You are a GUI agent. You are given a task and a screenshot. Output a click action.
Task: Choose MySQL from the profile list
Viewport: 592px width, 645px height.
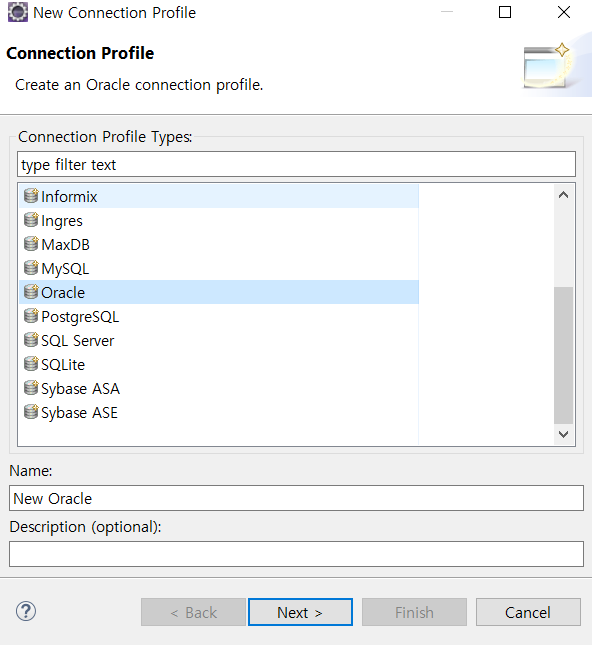pyautogui.click(x=219, y=268)
